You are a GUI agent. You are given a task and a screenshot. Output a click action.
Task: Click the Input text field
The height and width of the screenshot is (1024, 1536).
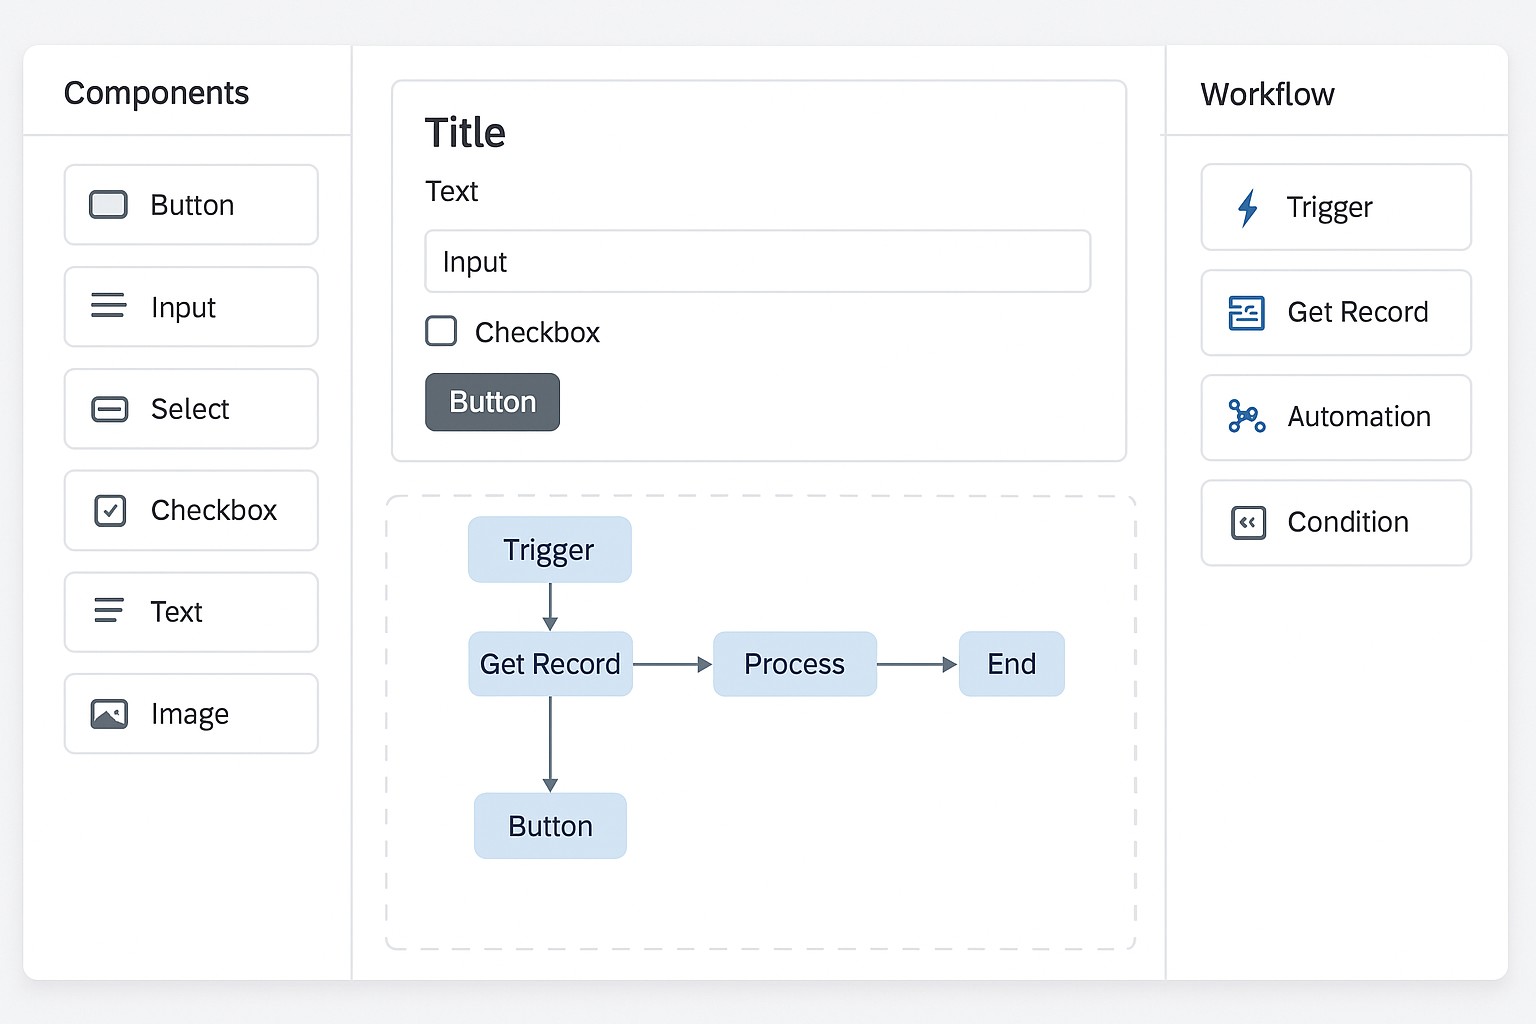point(757,261)
